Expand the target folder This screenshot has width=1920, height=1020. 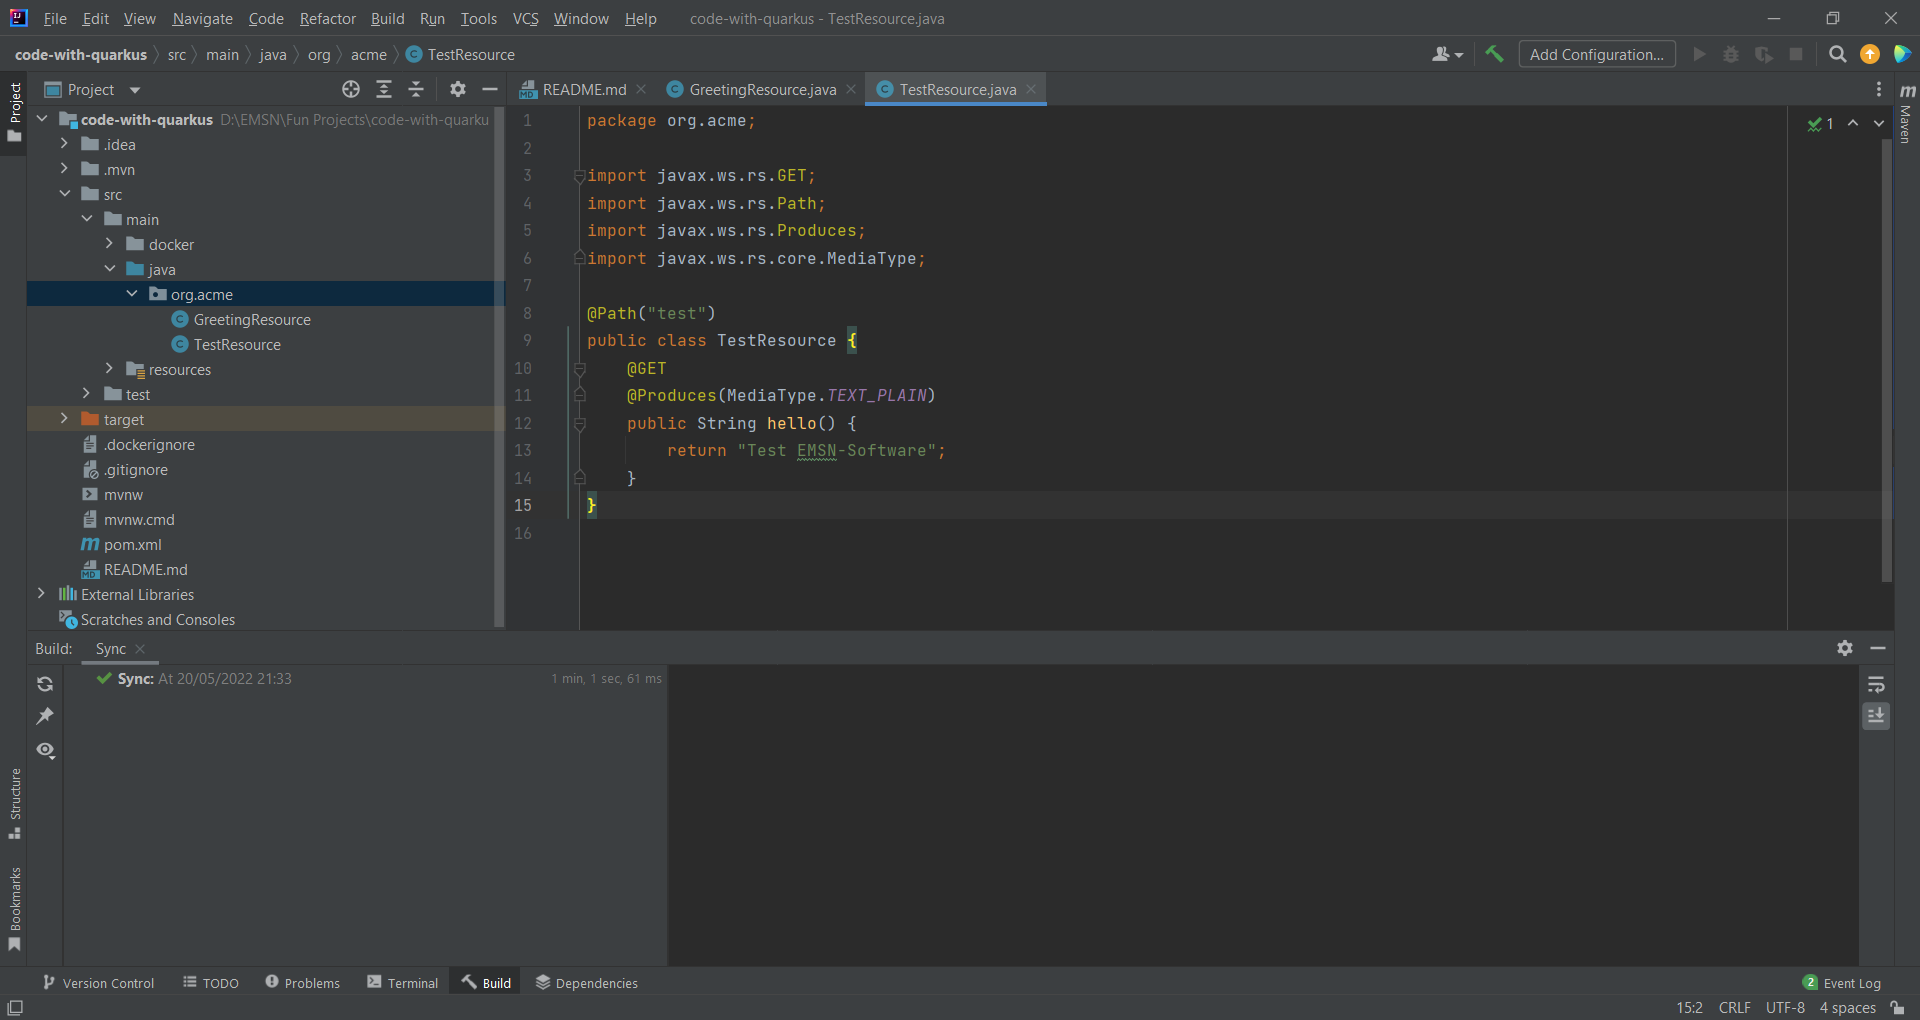point(64,419)
